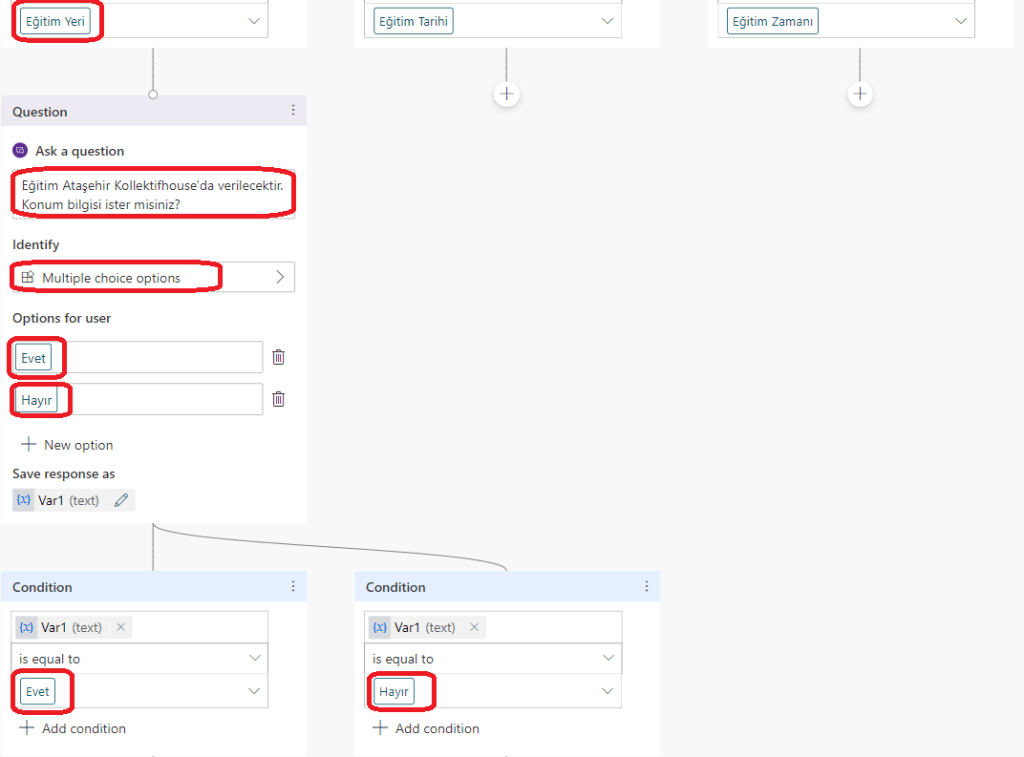The image size is (1024, 757).
Task: Remove Var1 from the right condition
Action: [x=475, y=627]
